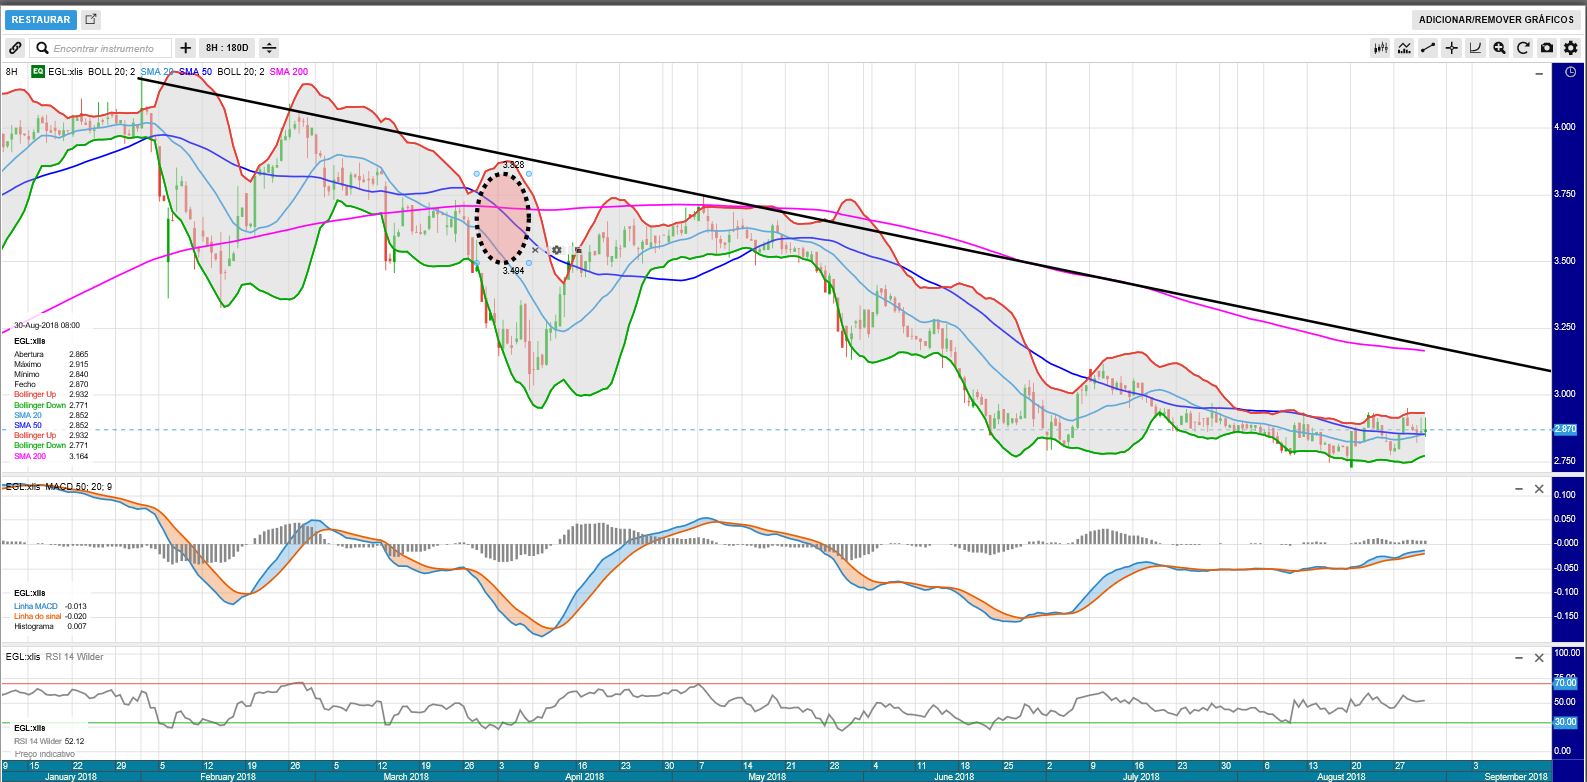Click the 2.870 current price tag
1587x782 pixels.
pyautogui.click(x=1565, y=429)
